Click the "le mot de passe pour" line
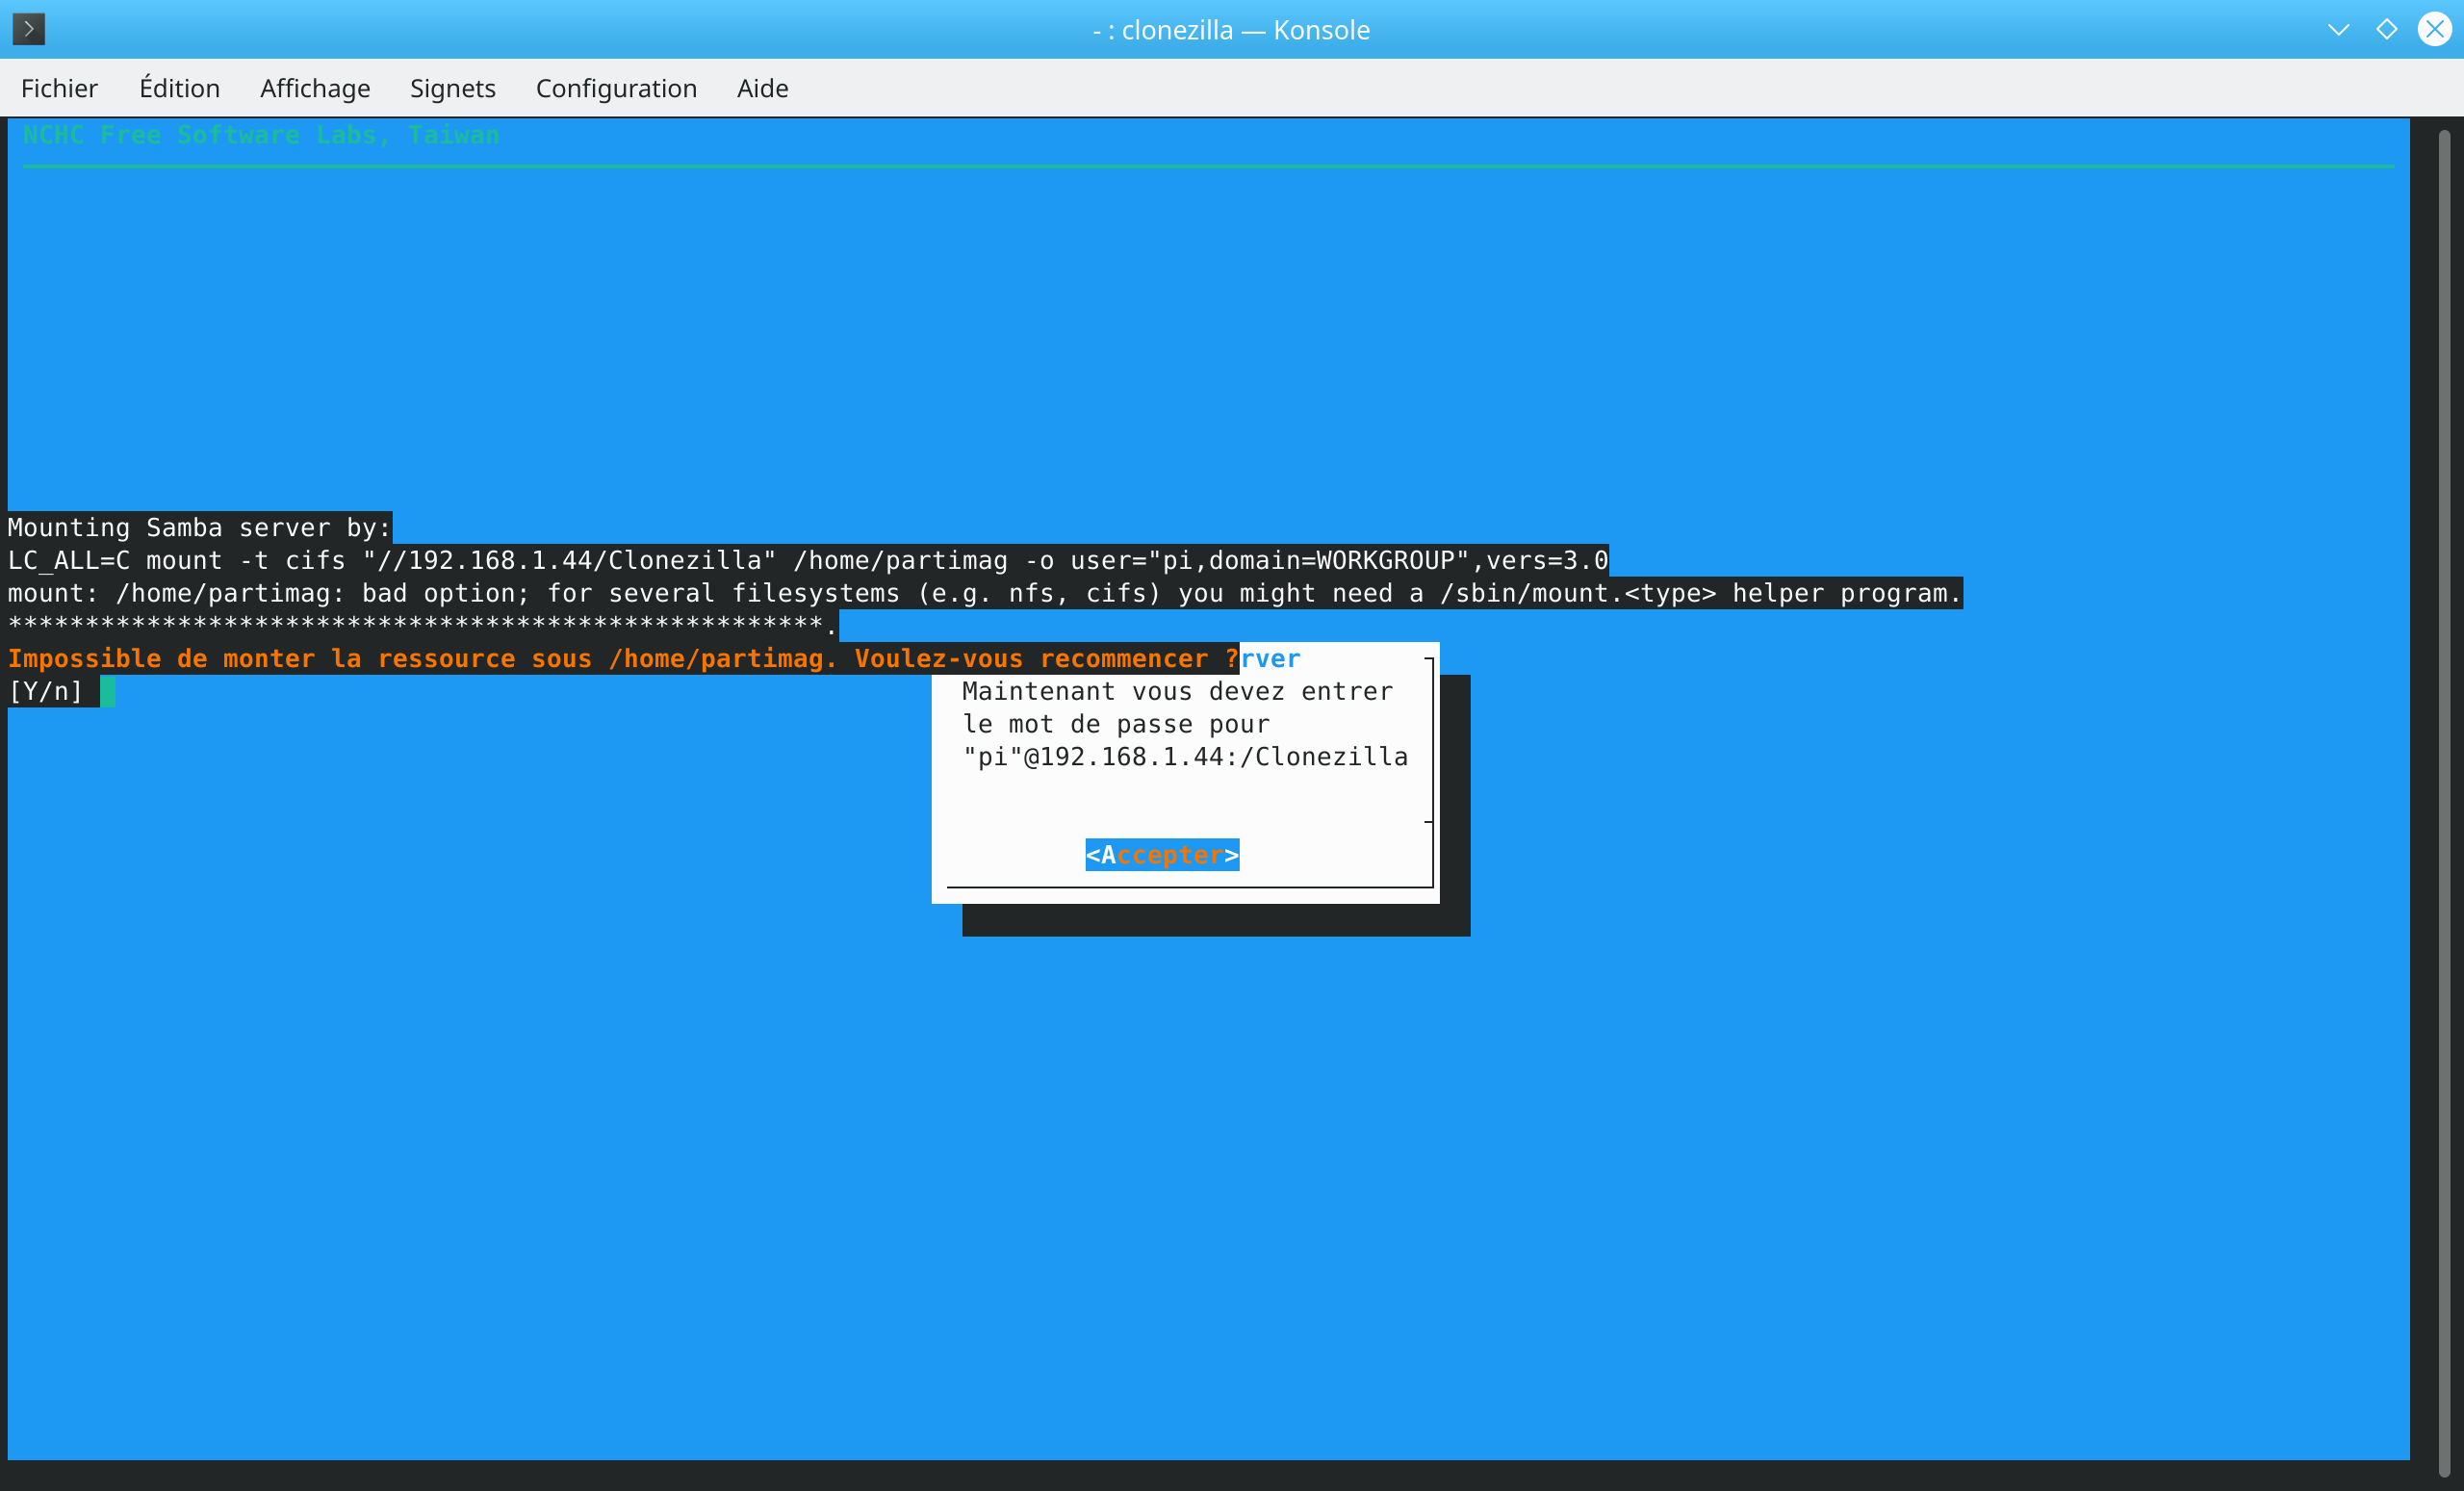 1116,724
